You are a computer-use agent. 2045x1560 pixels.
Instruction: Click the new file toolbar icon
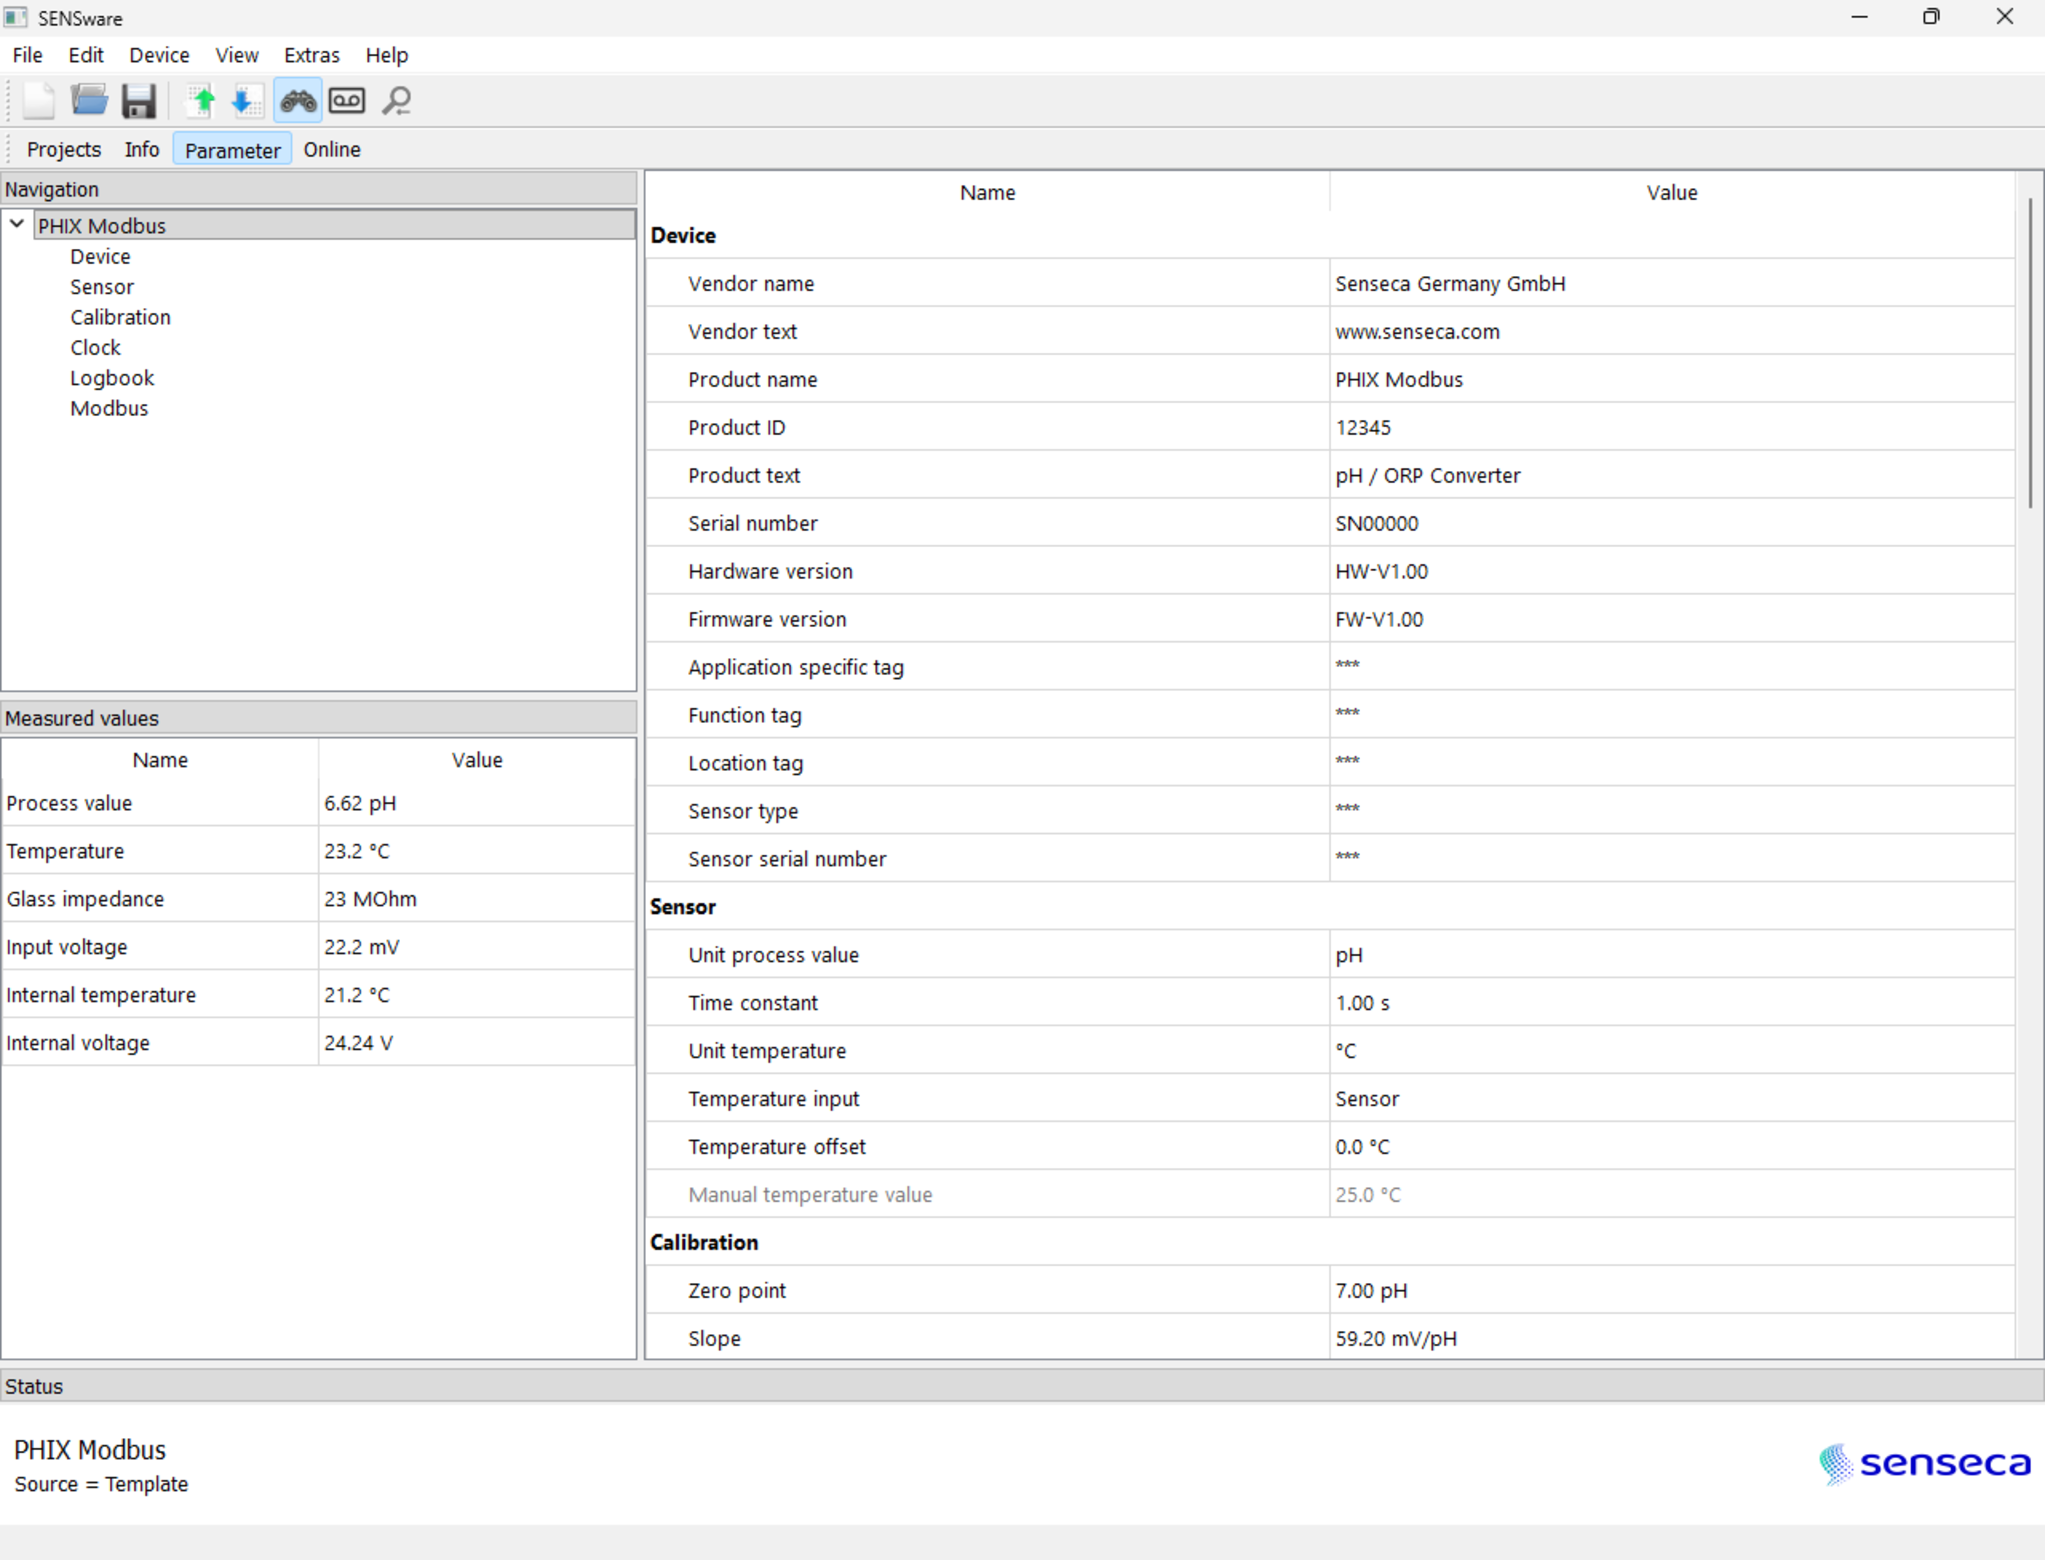click(40, 101)
